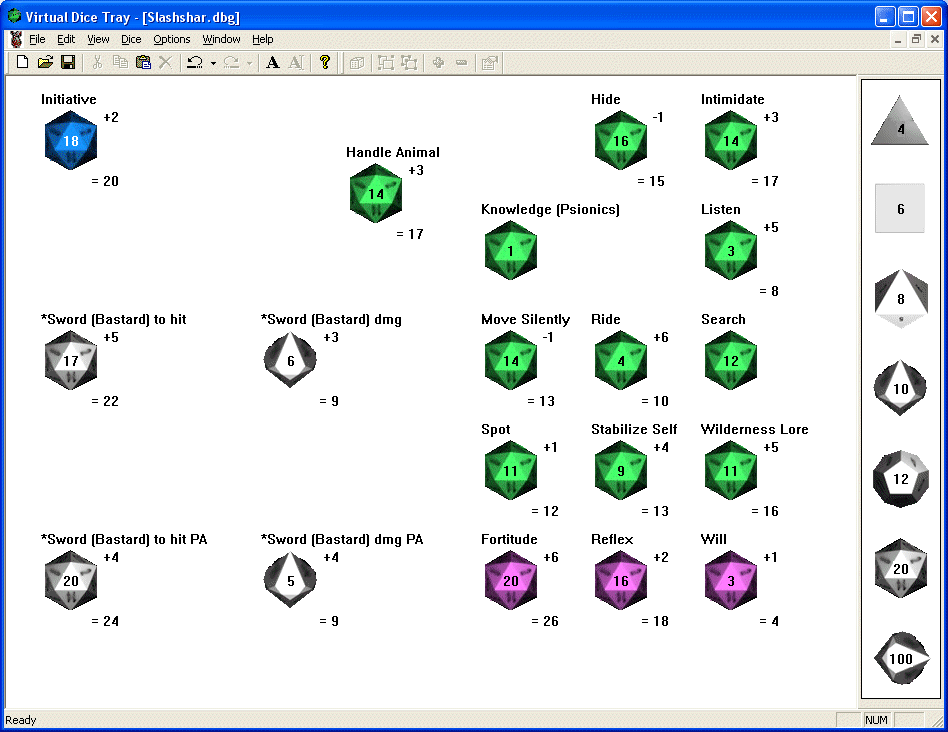This screenshot has width=948, height=732.
Task: Click the minus modifier toolbar icon
Action: [x=461, y=62]
